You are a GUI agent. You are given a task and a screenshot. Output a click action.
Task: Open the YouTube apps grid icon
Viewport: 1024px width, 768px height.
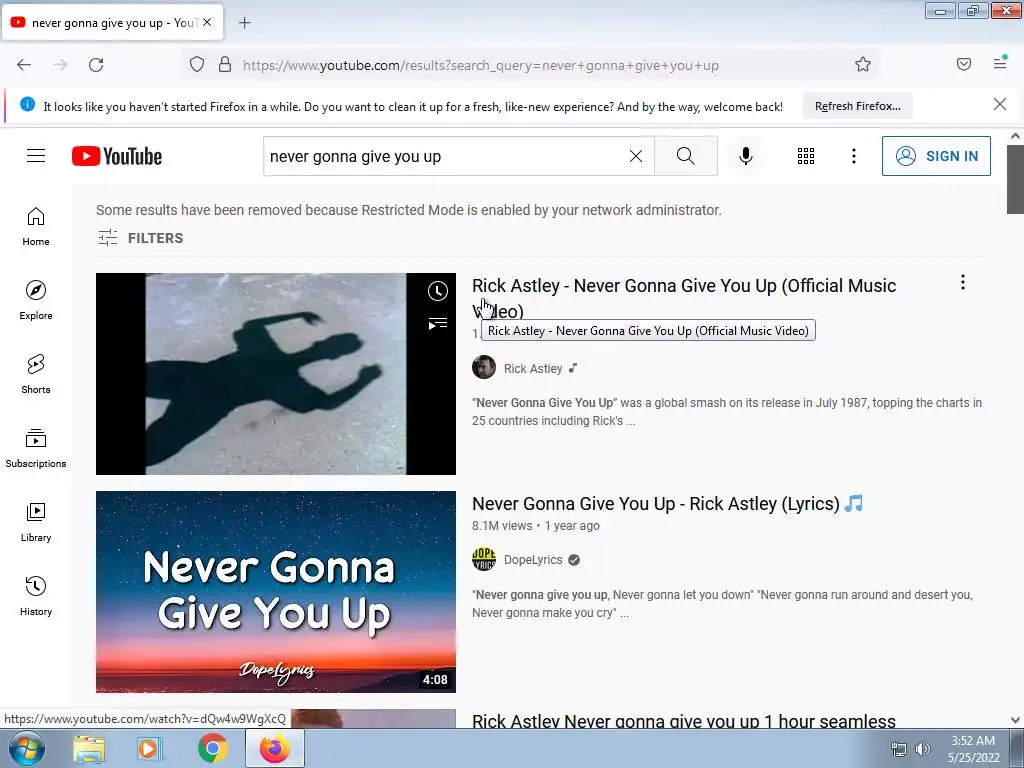click(x=806, y=156)
